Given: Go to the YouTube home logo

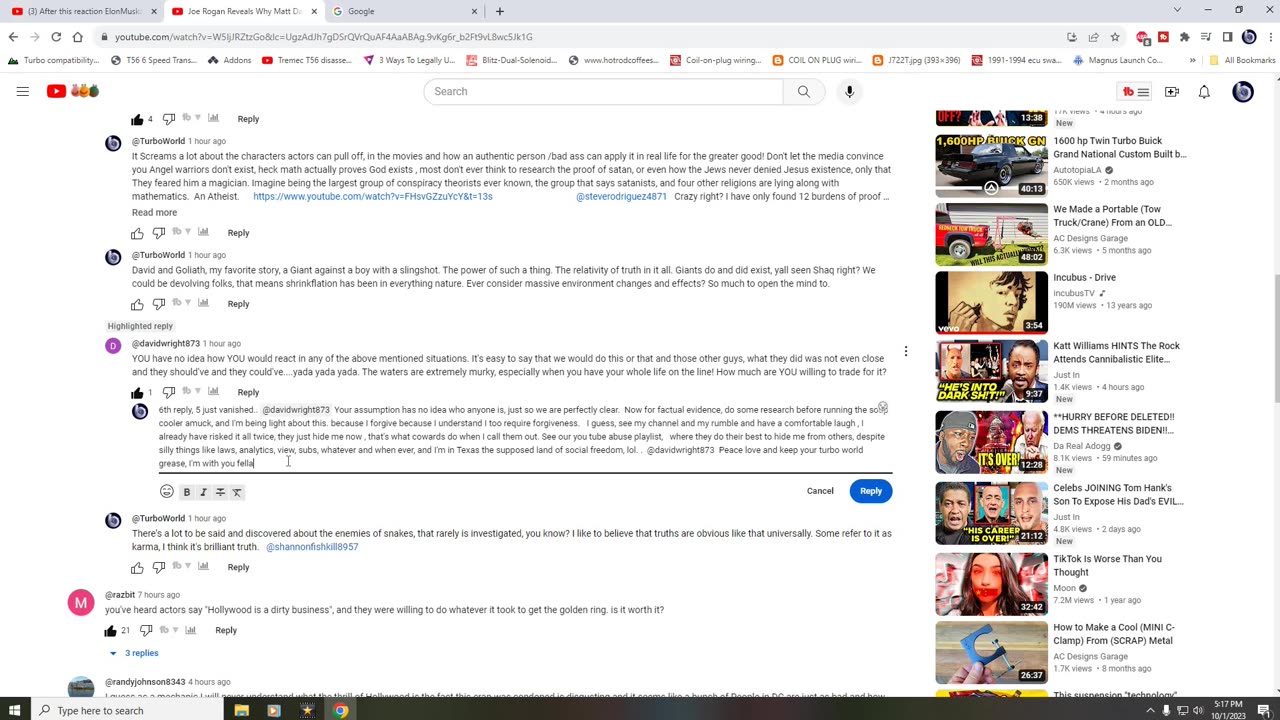Looking at the screenshot, I should (72, 91).
